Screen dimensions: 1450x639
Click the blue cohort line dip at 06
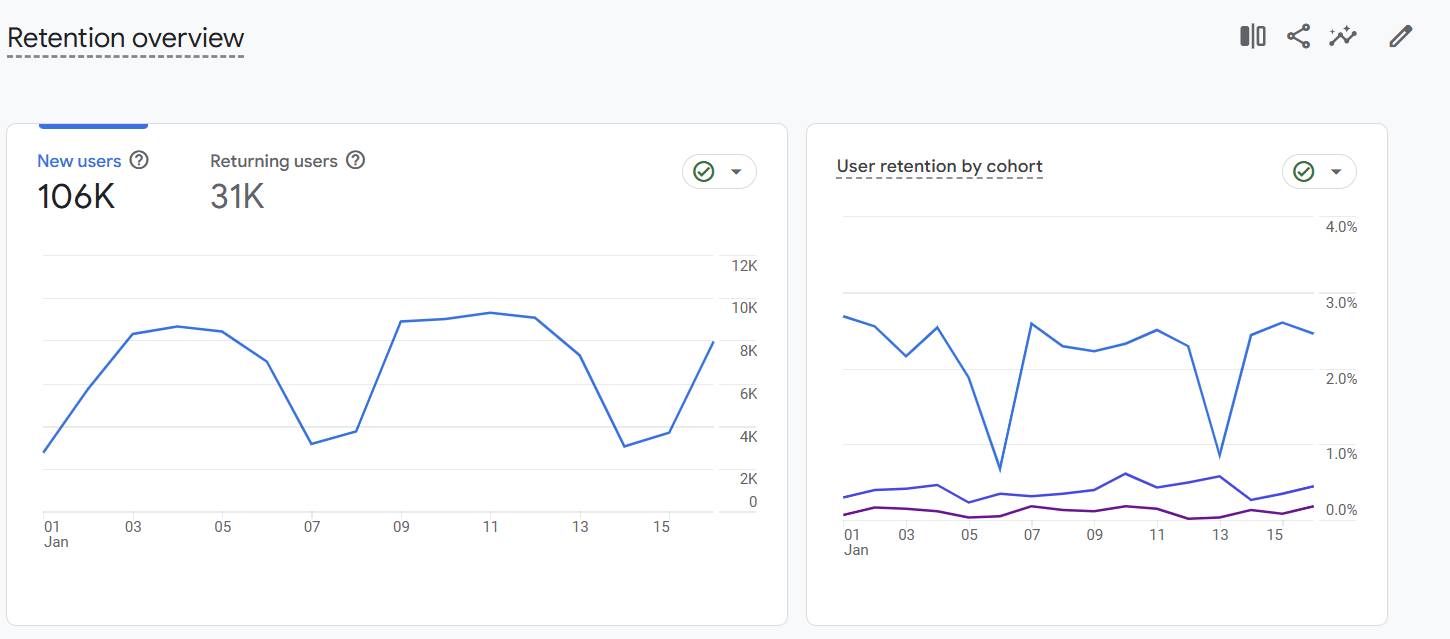(1000, 469)
